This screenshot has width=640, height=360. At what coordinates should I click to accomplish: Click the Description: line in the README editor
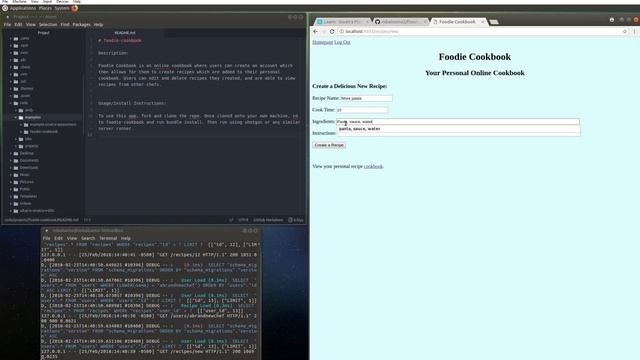pyautogui.click(x=113, y=53)
